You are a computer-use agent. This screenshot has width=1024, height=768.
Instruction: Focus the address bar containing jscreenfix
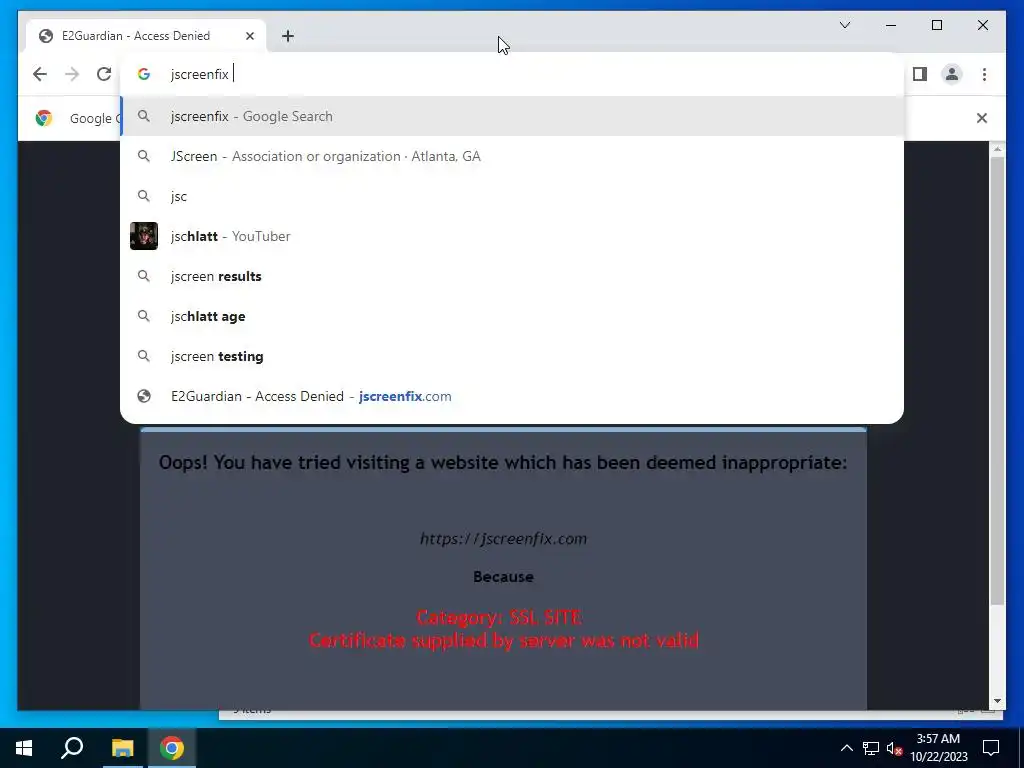[512, 74]
